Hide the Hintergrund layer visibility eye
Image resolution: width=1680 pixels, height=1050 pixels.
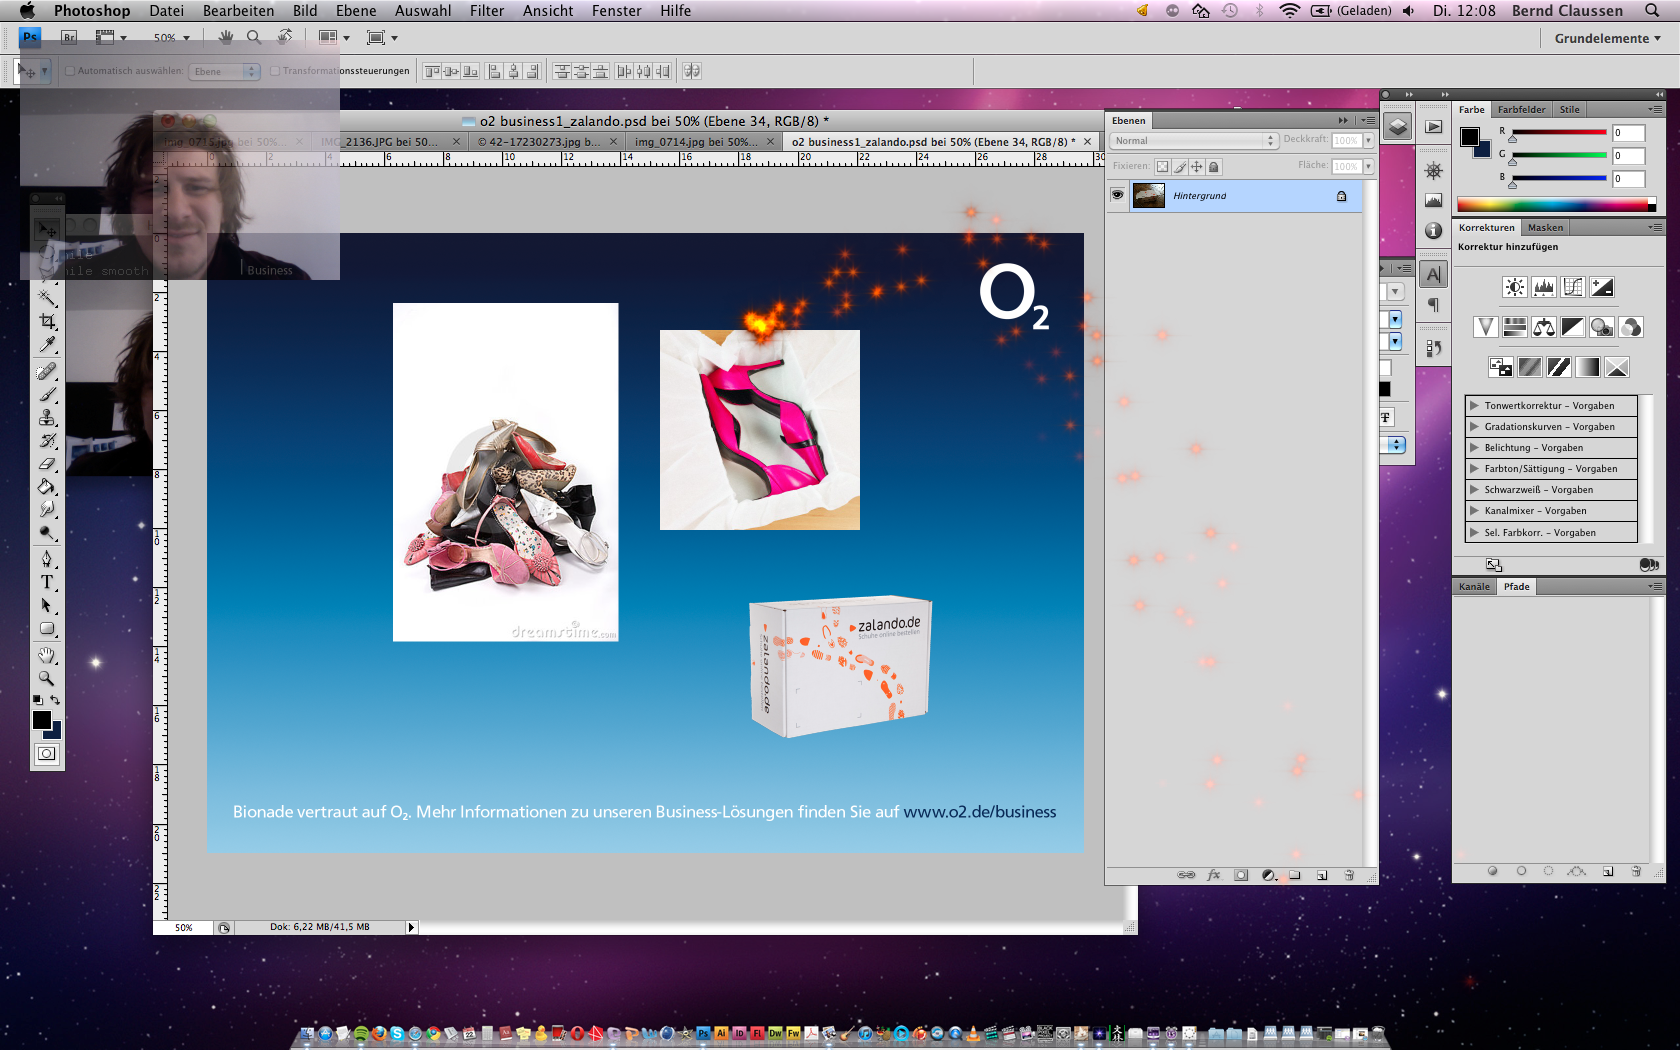point(1117,196)
